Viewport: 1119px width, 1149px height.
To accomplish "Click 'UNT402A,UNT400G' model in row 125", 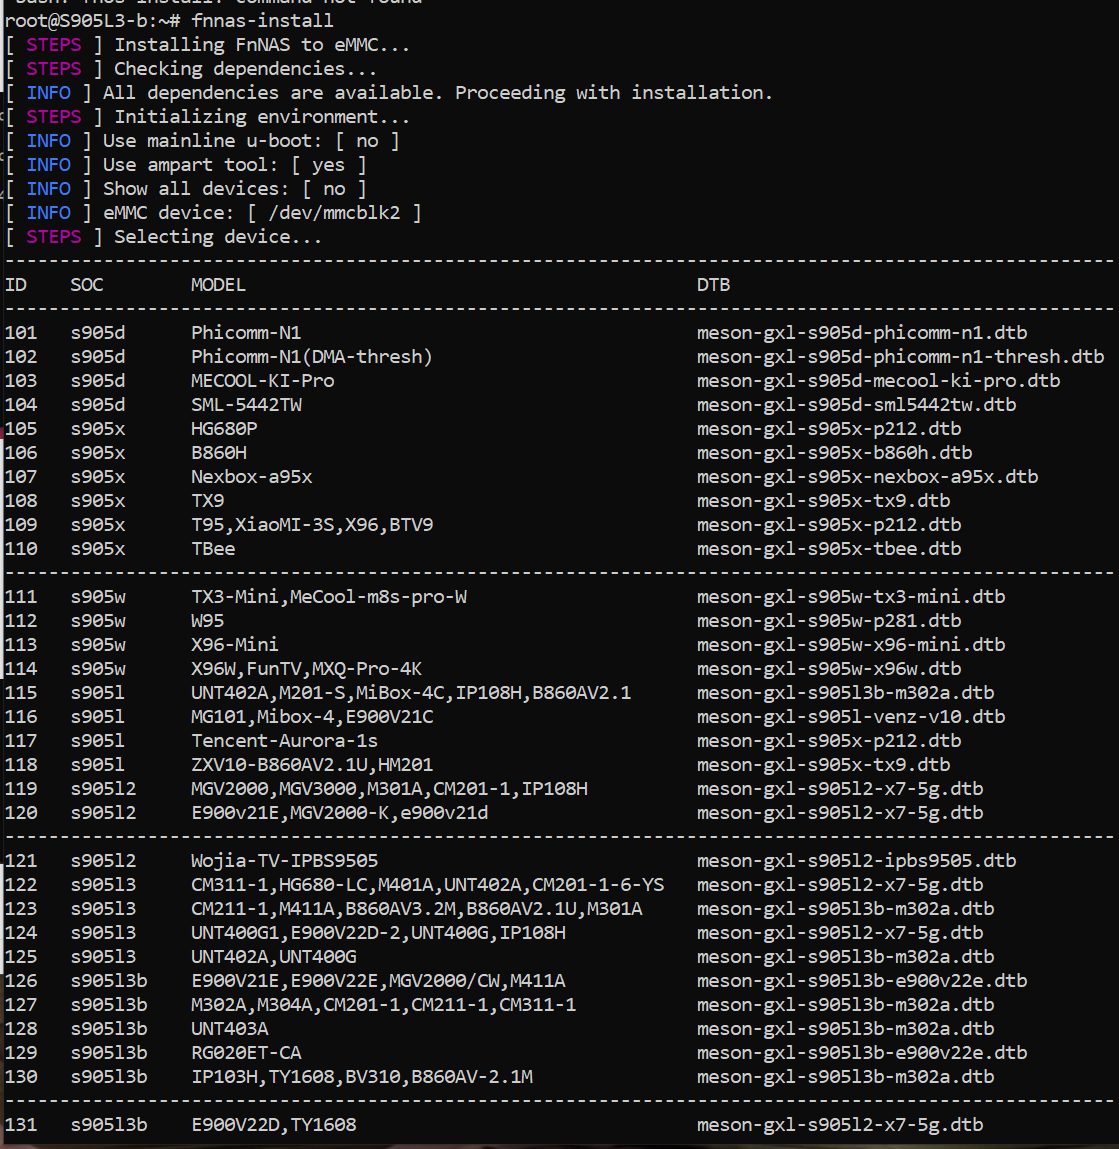I will [x=273, y=957].
